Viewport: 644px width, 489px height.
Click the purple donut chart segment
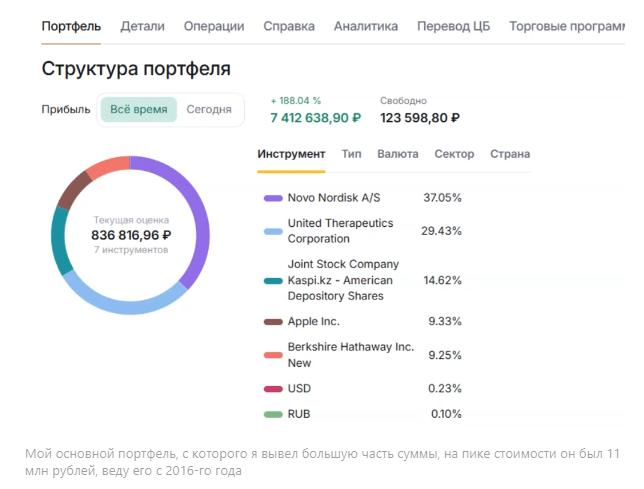pyautogui.click(x=199, y=214)
